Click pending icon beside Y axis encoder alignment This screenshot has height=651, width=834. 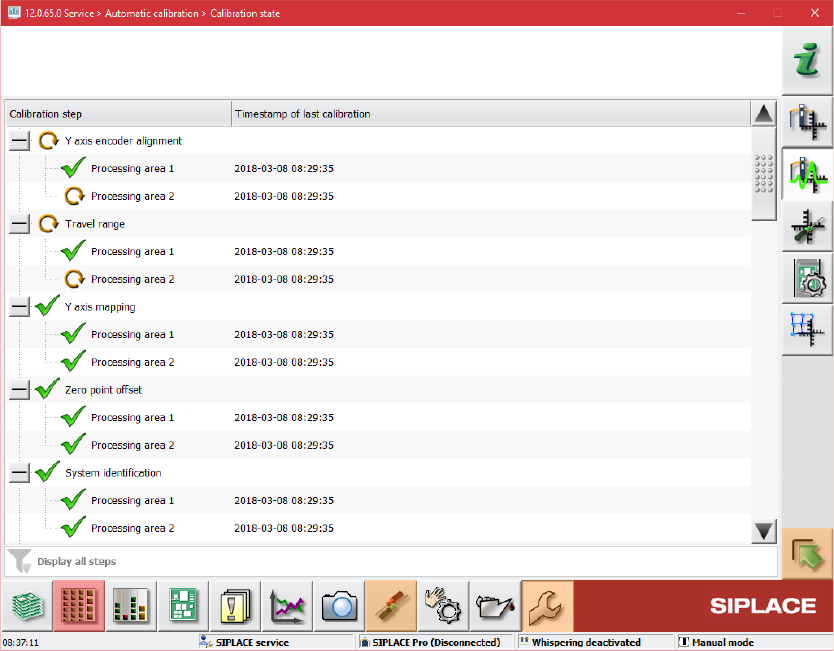[x=48, y=140]
